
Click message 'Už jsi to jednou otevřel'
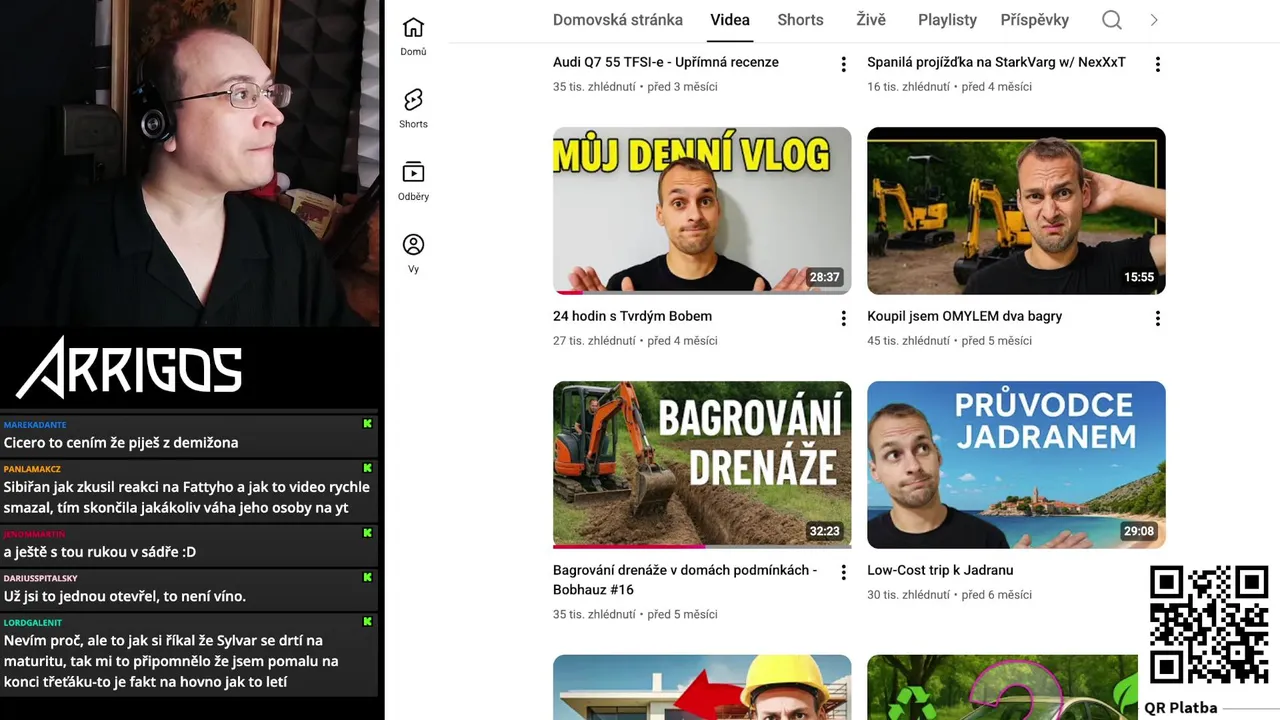(x=124, y=596)
